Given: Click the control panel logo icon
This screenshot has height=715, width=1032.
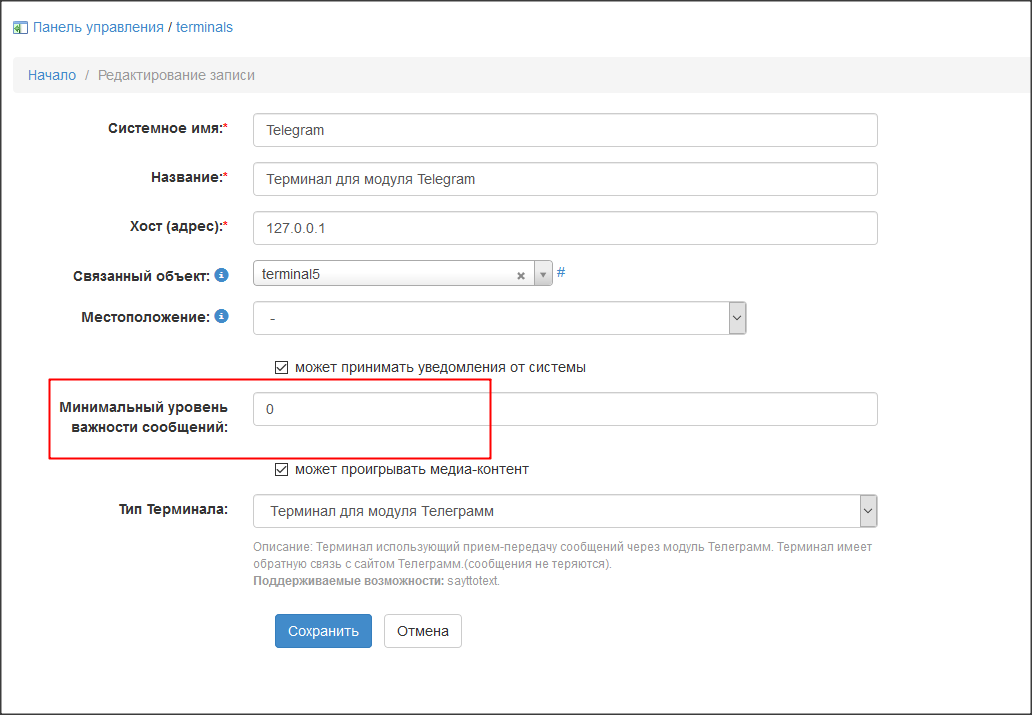Looking at the screenshot, I should pos(20,28).
